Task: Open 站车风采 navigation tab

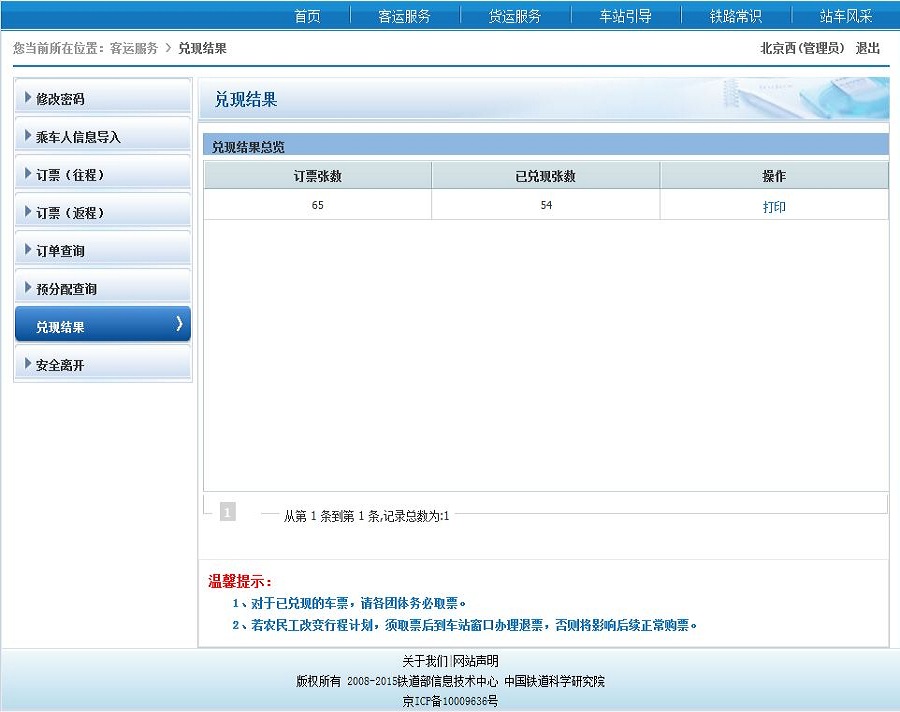Action: click(x=845, y=16)
